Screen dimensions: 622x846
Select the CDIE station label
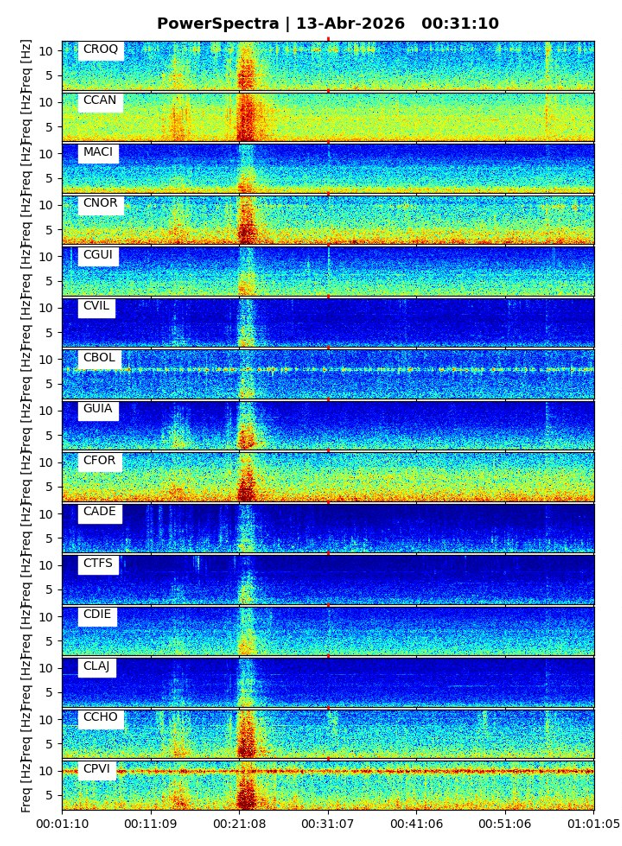[x=97, y=615]
